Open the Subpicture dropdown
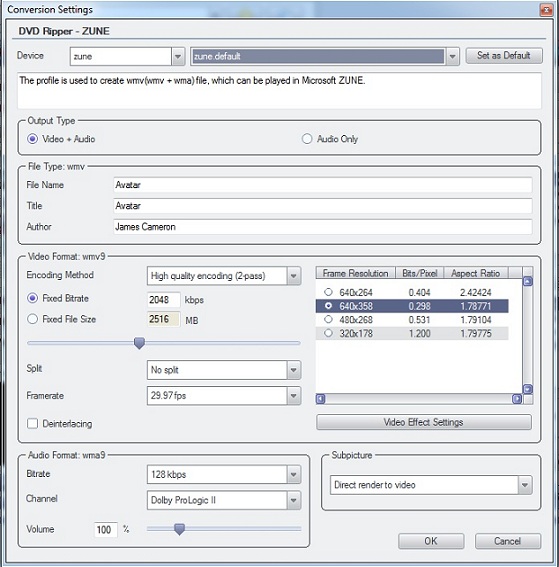The width and height of the screenshot is (559, 567). [x=525, y=485]
